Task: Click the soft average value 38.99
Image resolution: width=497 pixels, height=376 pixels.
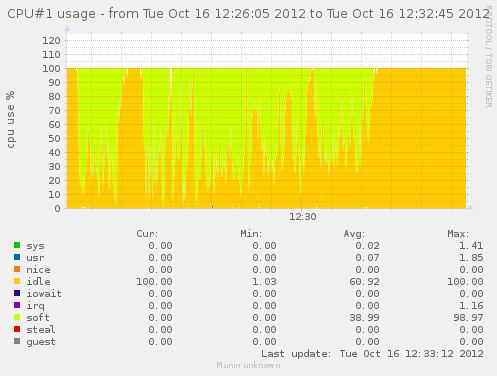Action: click(364, 318)
